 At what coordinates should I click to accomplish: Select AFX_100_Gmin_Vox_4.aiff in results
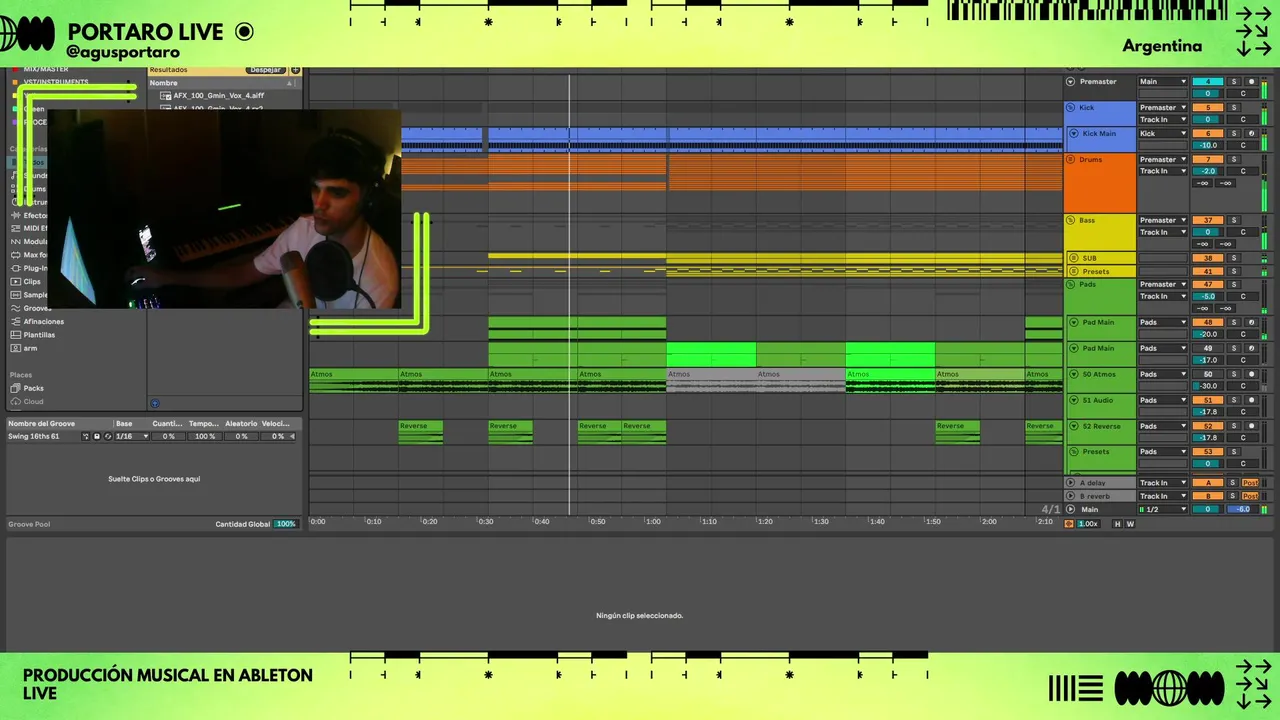211,96
